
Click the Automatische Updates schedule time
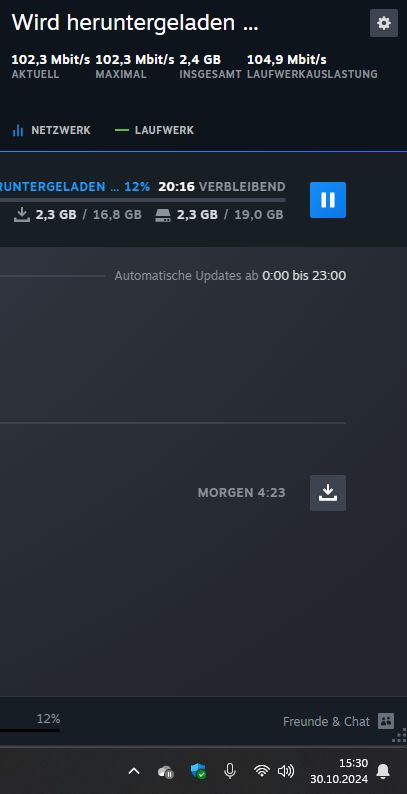[x=304, y=276]
